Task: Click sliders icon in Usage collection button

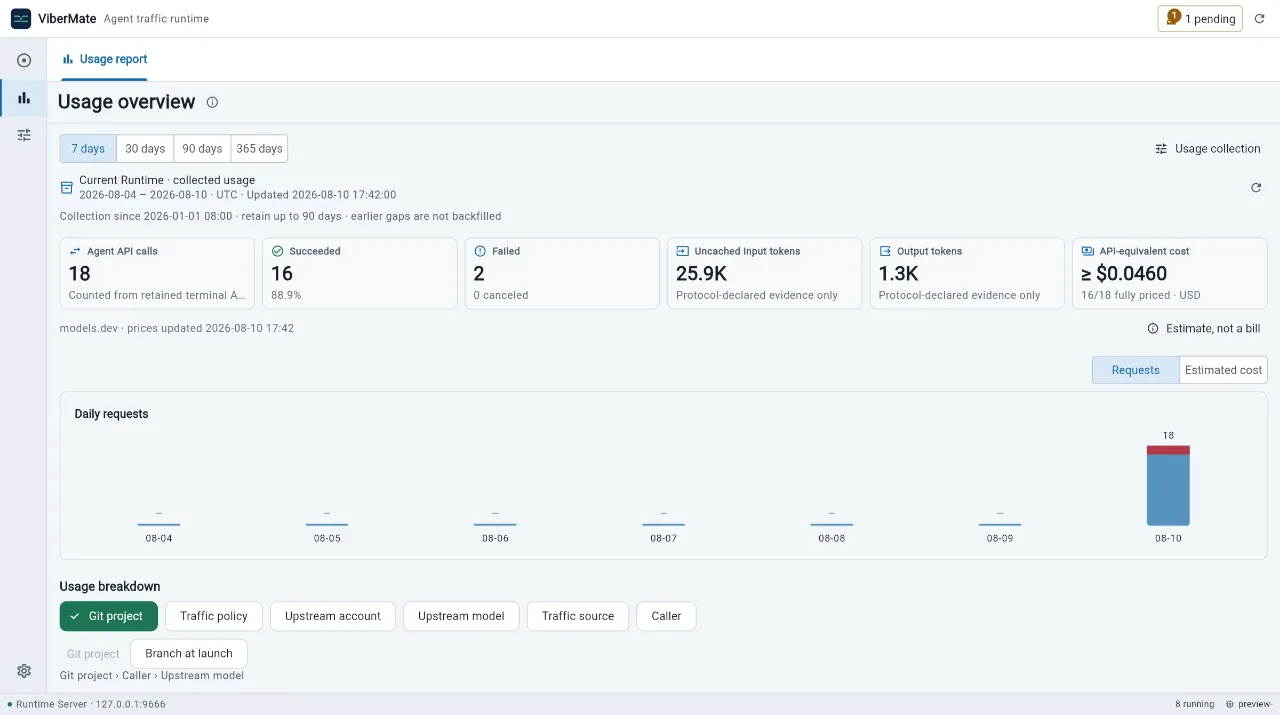Action: click(x=1161, y=148)
